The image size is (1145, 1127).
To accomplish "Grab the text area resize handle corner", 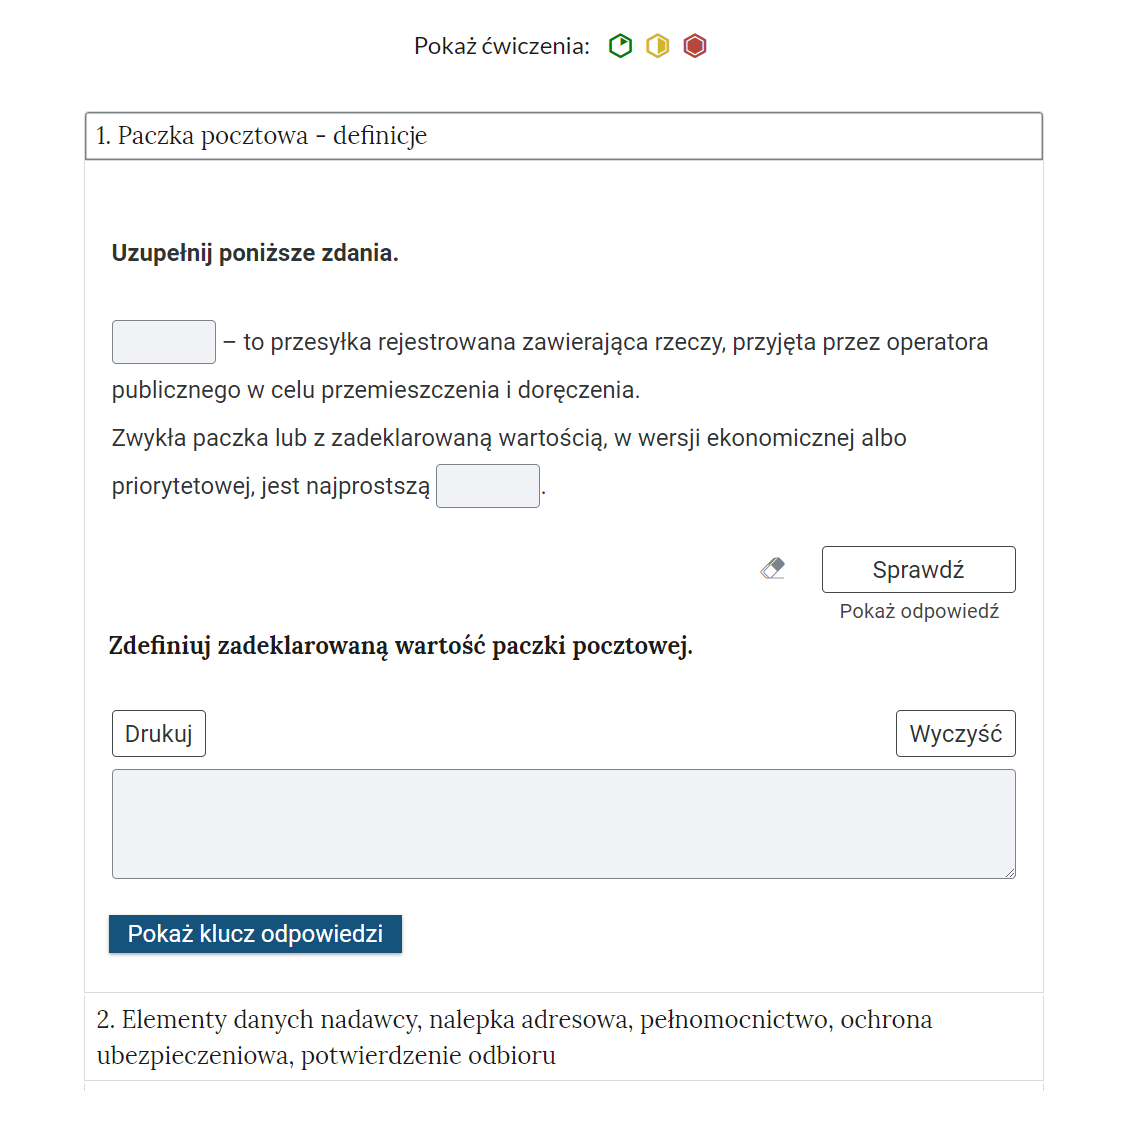I will tap(1010, 873).
